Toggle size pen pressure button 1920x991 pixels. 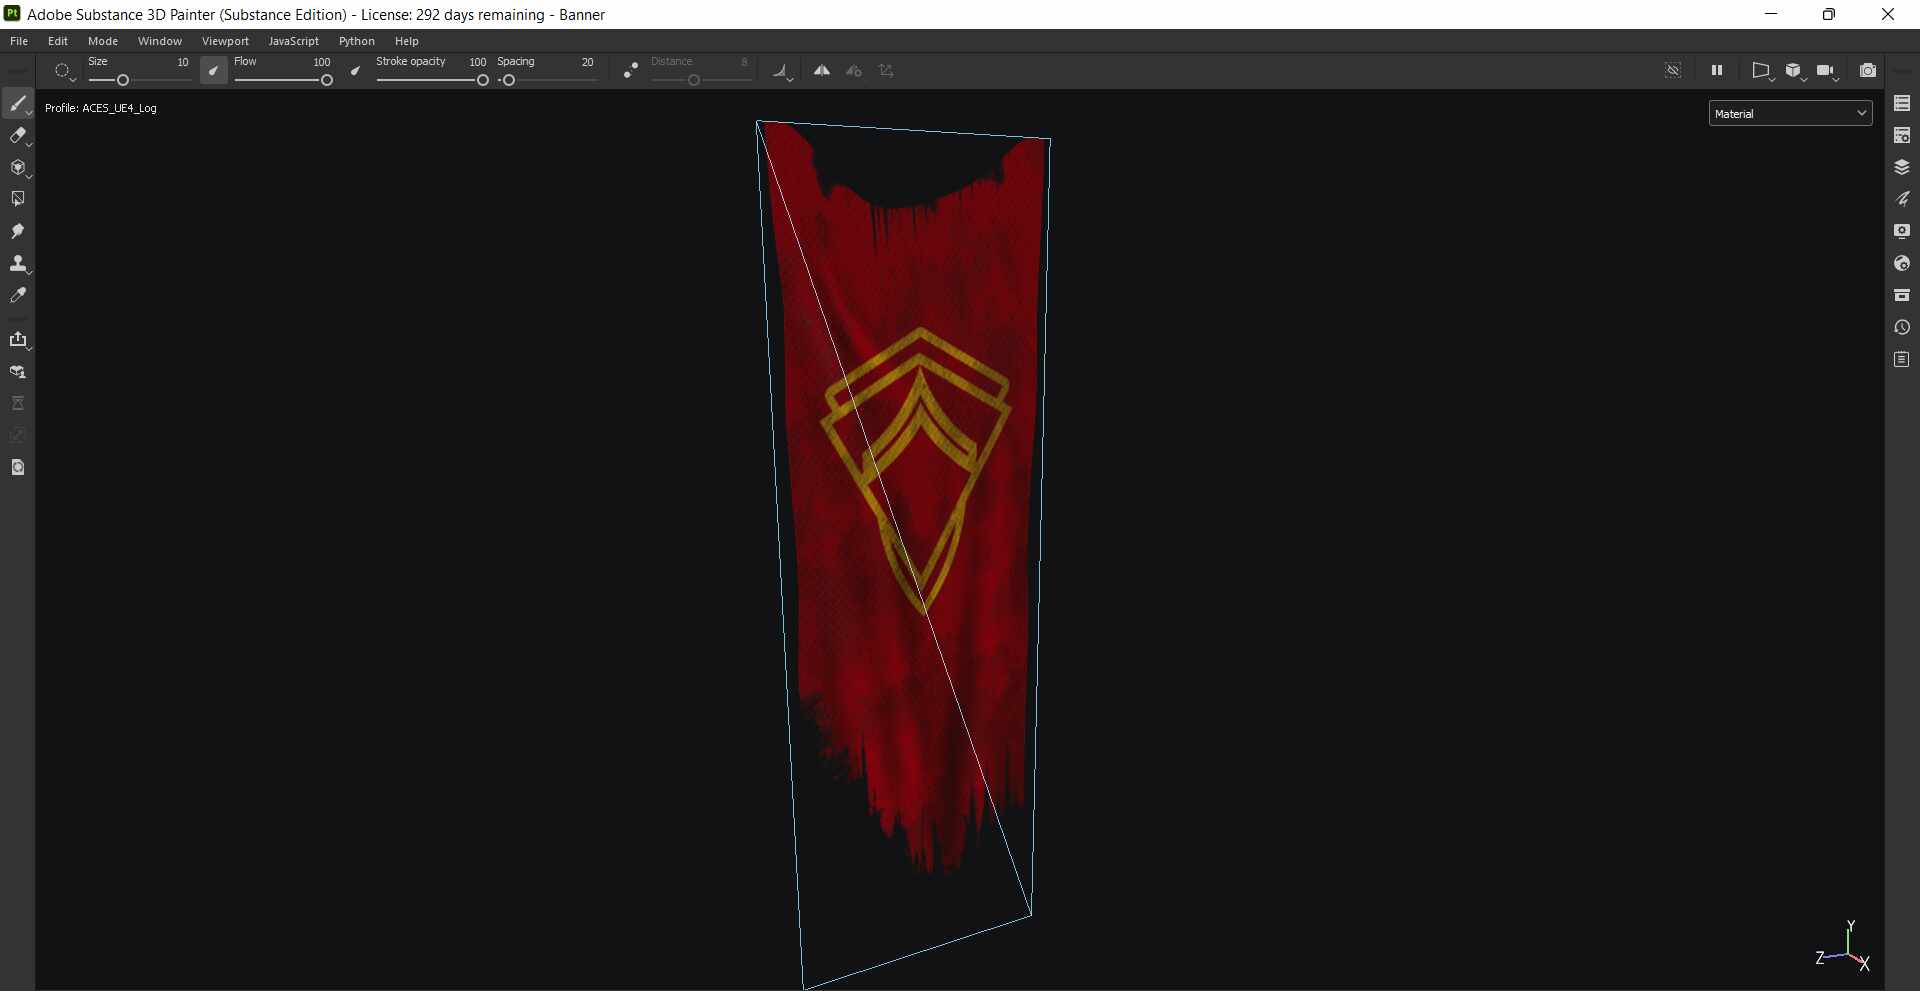point(213,70)
